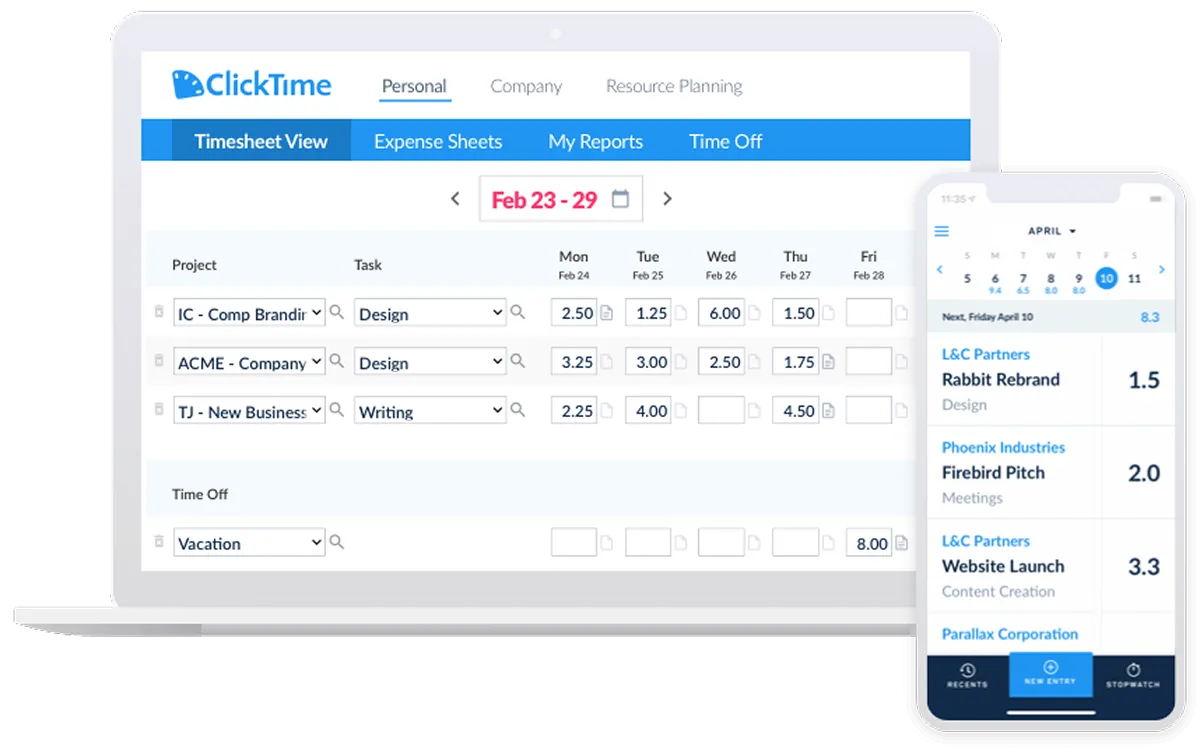The width and height of the screenshot is (1200, 749).
Task: Open the Resource Planning tab
Action: coord(674,86)
